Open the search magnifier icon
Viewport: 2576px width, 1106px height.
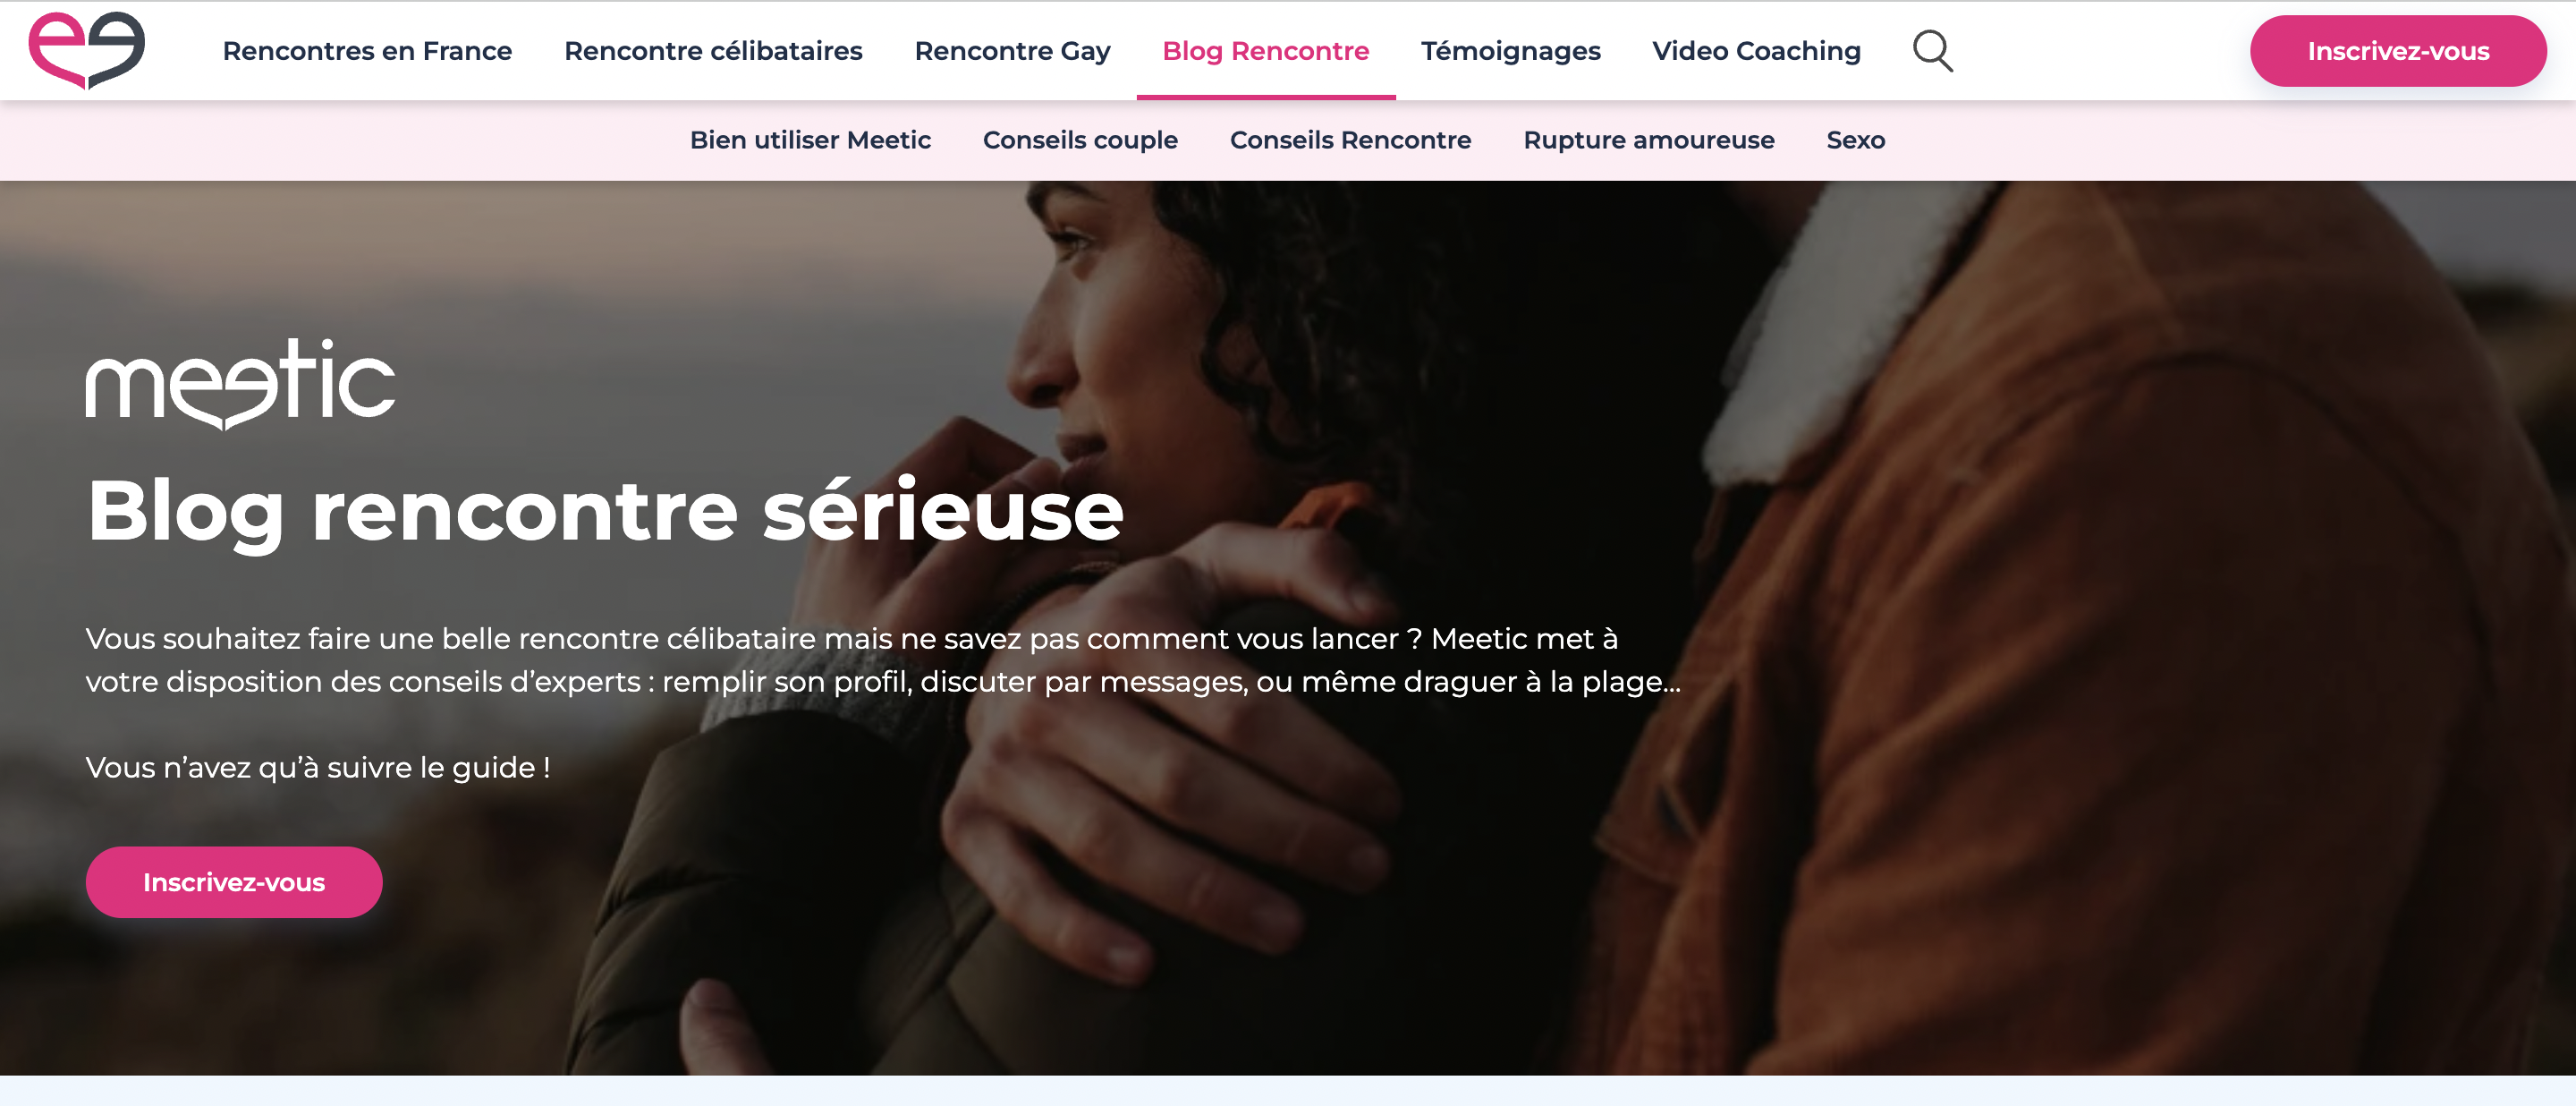(x=1932, y=51)
